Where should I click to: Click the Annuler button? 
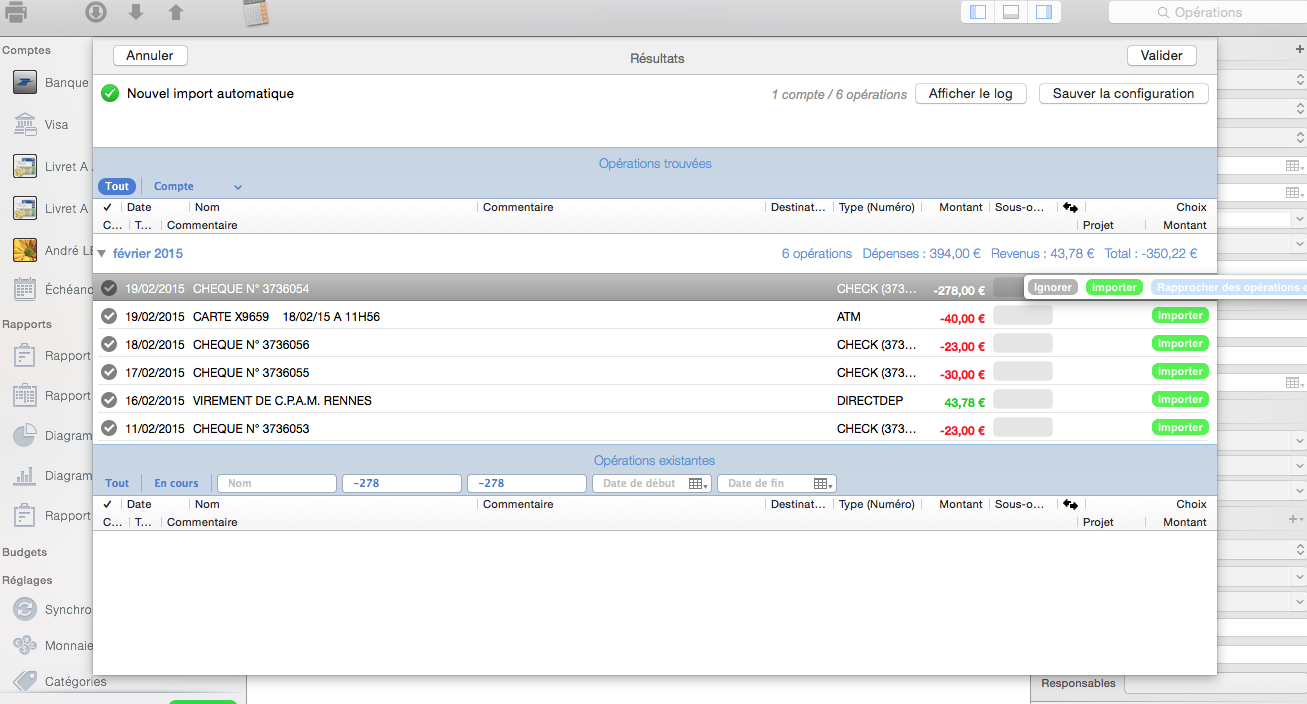click(150, 56)
